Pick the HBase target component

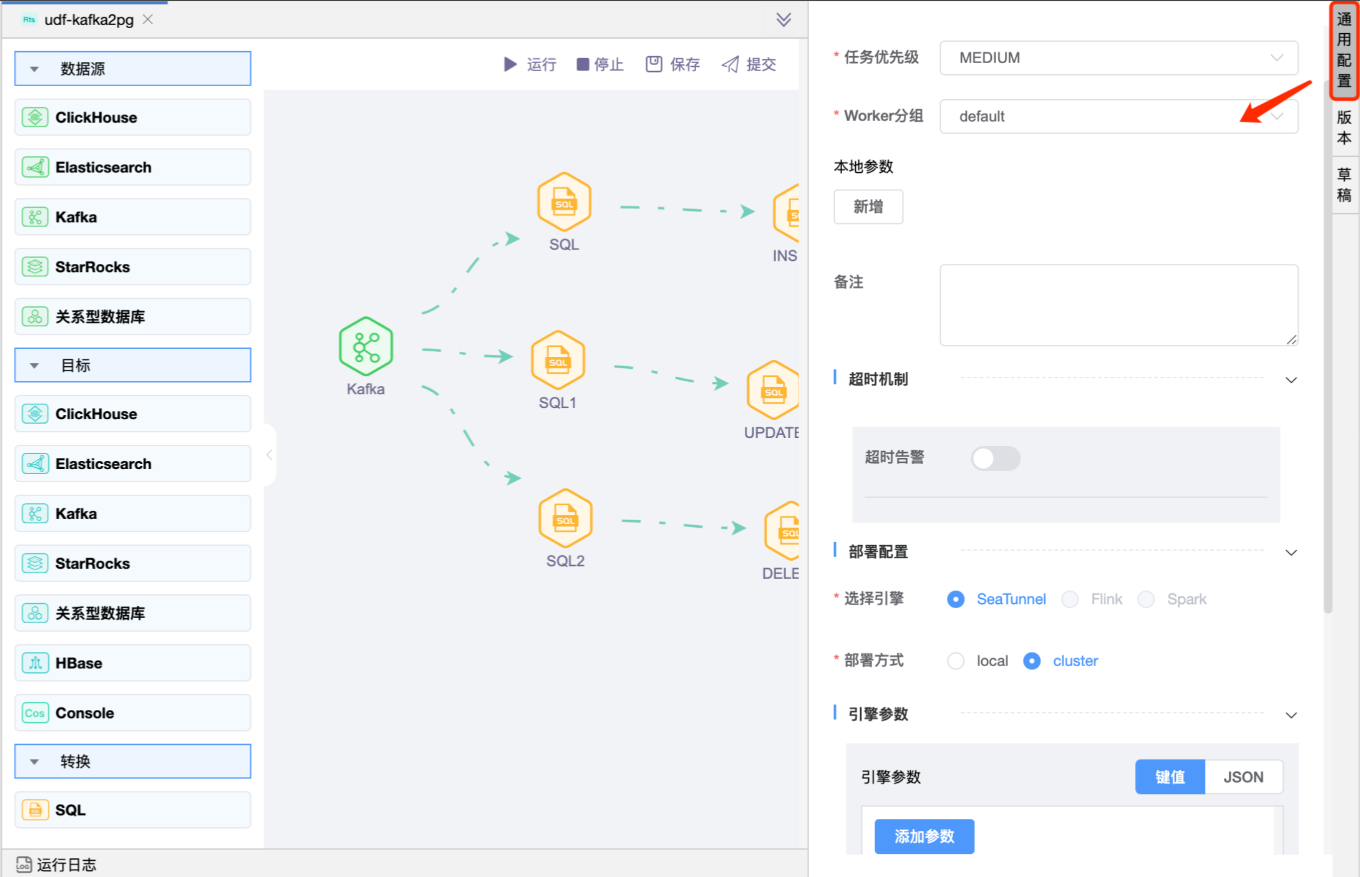132,663
